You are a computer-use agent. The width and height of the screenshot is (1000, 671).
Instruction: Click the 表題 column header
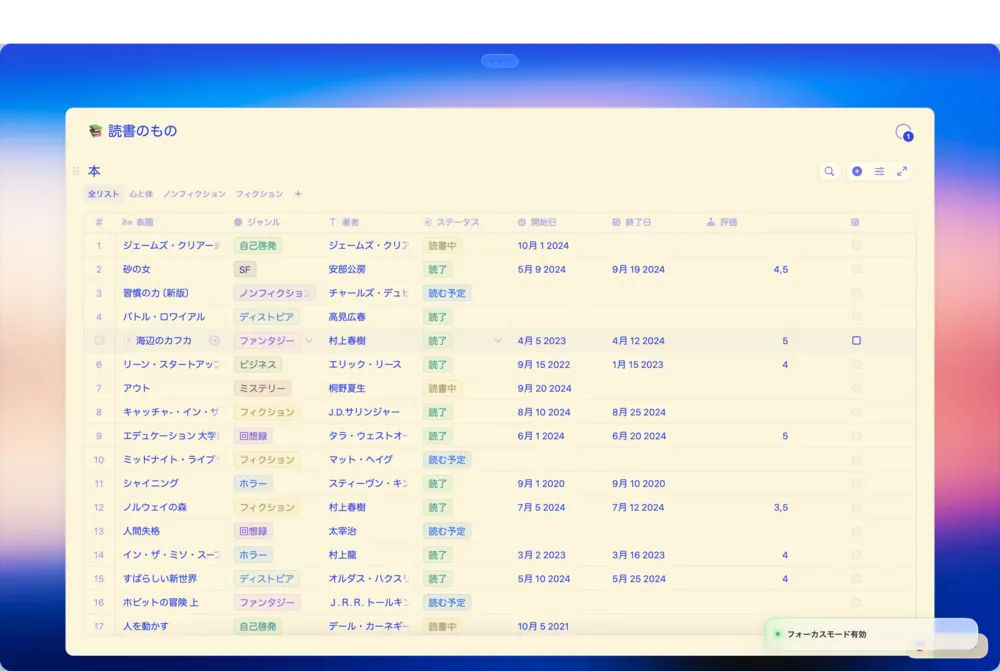pyautogui.click(x=138, y=222)
